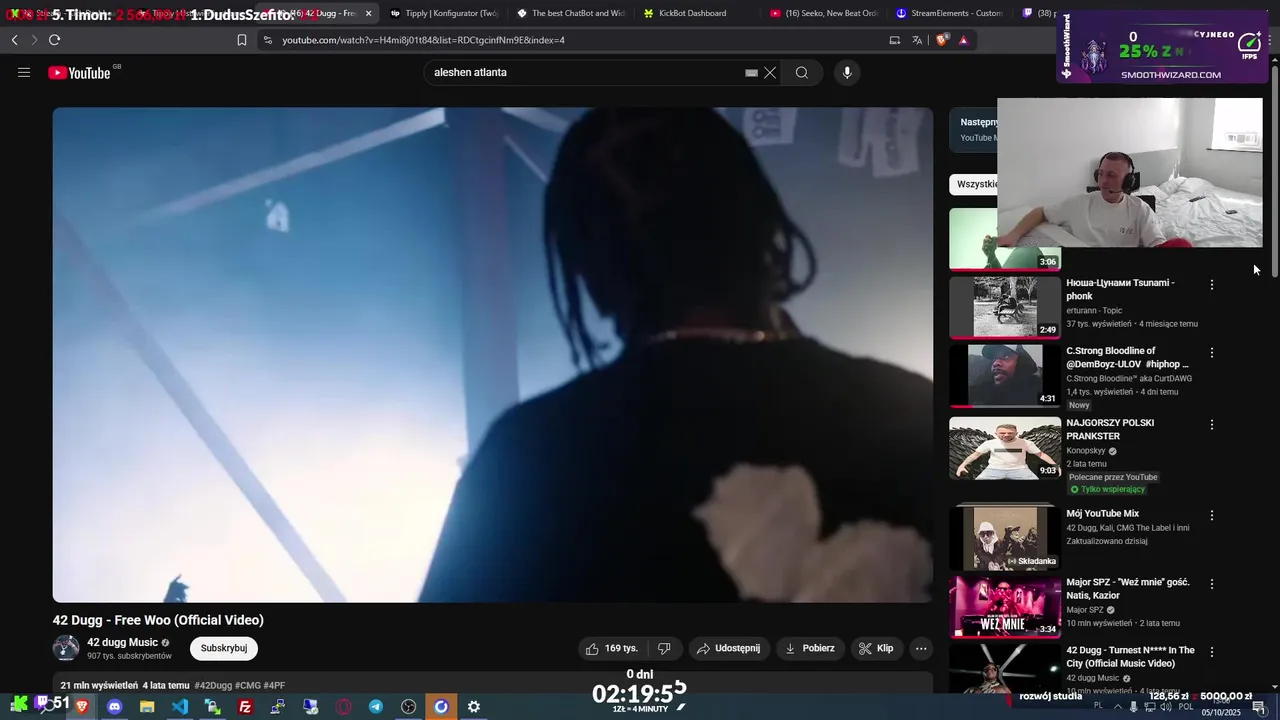
Task: Switch to Tipply Konfigurator tab
Action: tap(444, 13)
